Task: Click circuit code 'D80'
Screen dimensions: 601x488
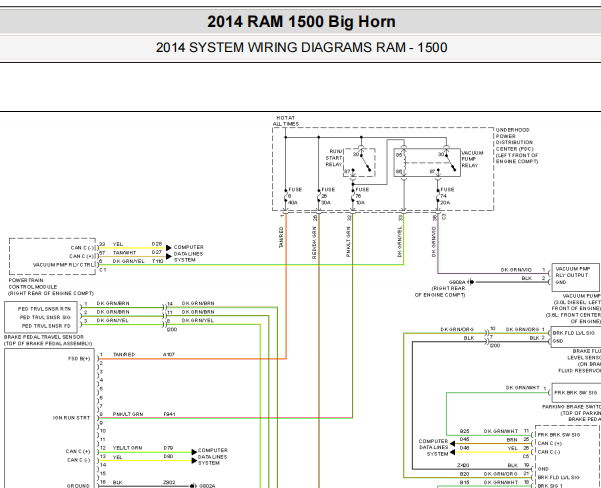Action: 168,457
